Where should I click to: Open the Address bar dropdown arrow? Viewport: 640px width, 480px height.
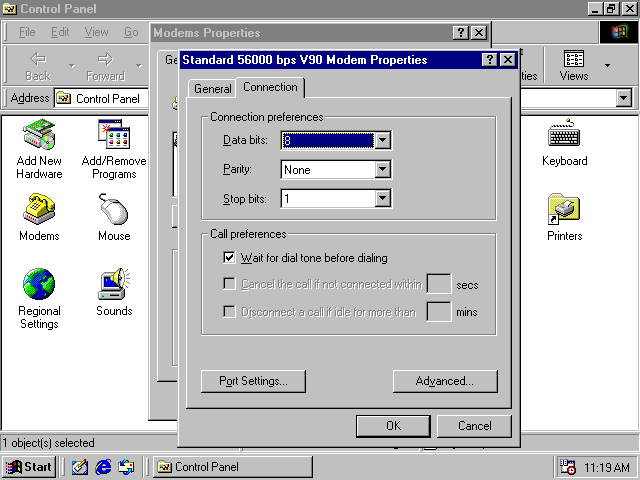pos(624,98)
